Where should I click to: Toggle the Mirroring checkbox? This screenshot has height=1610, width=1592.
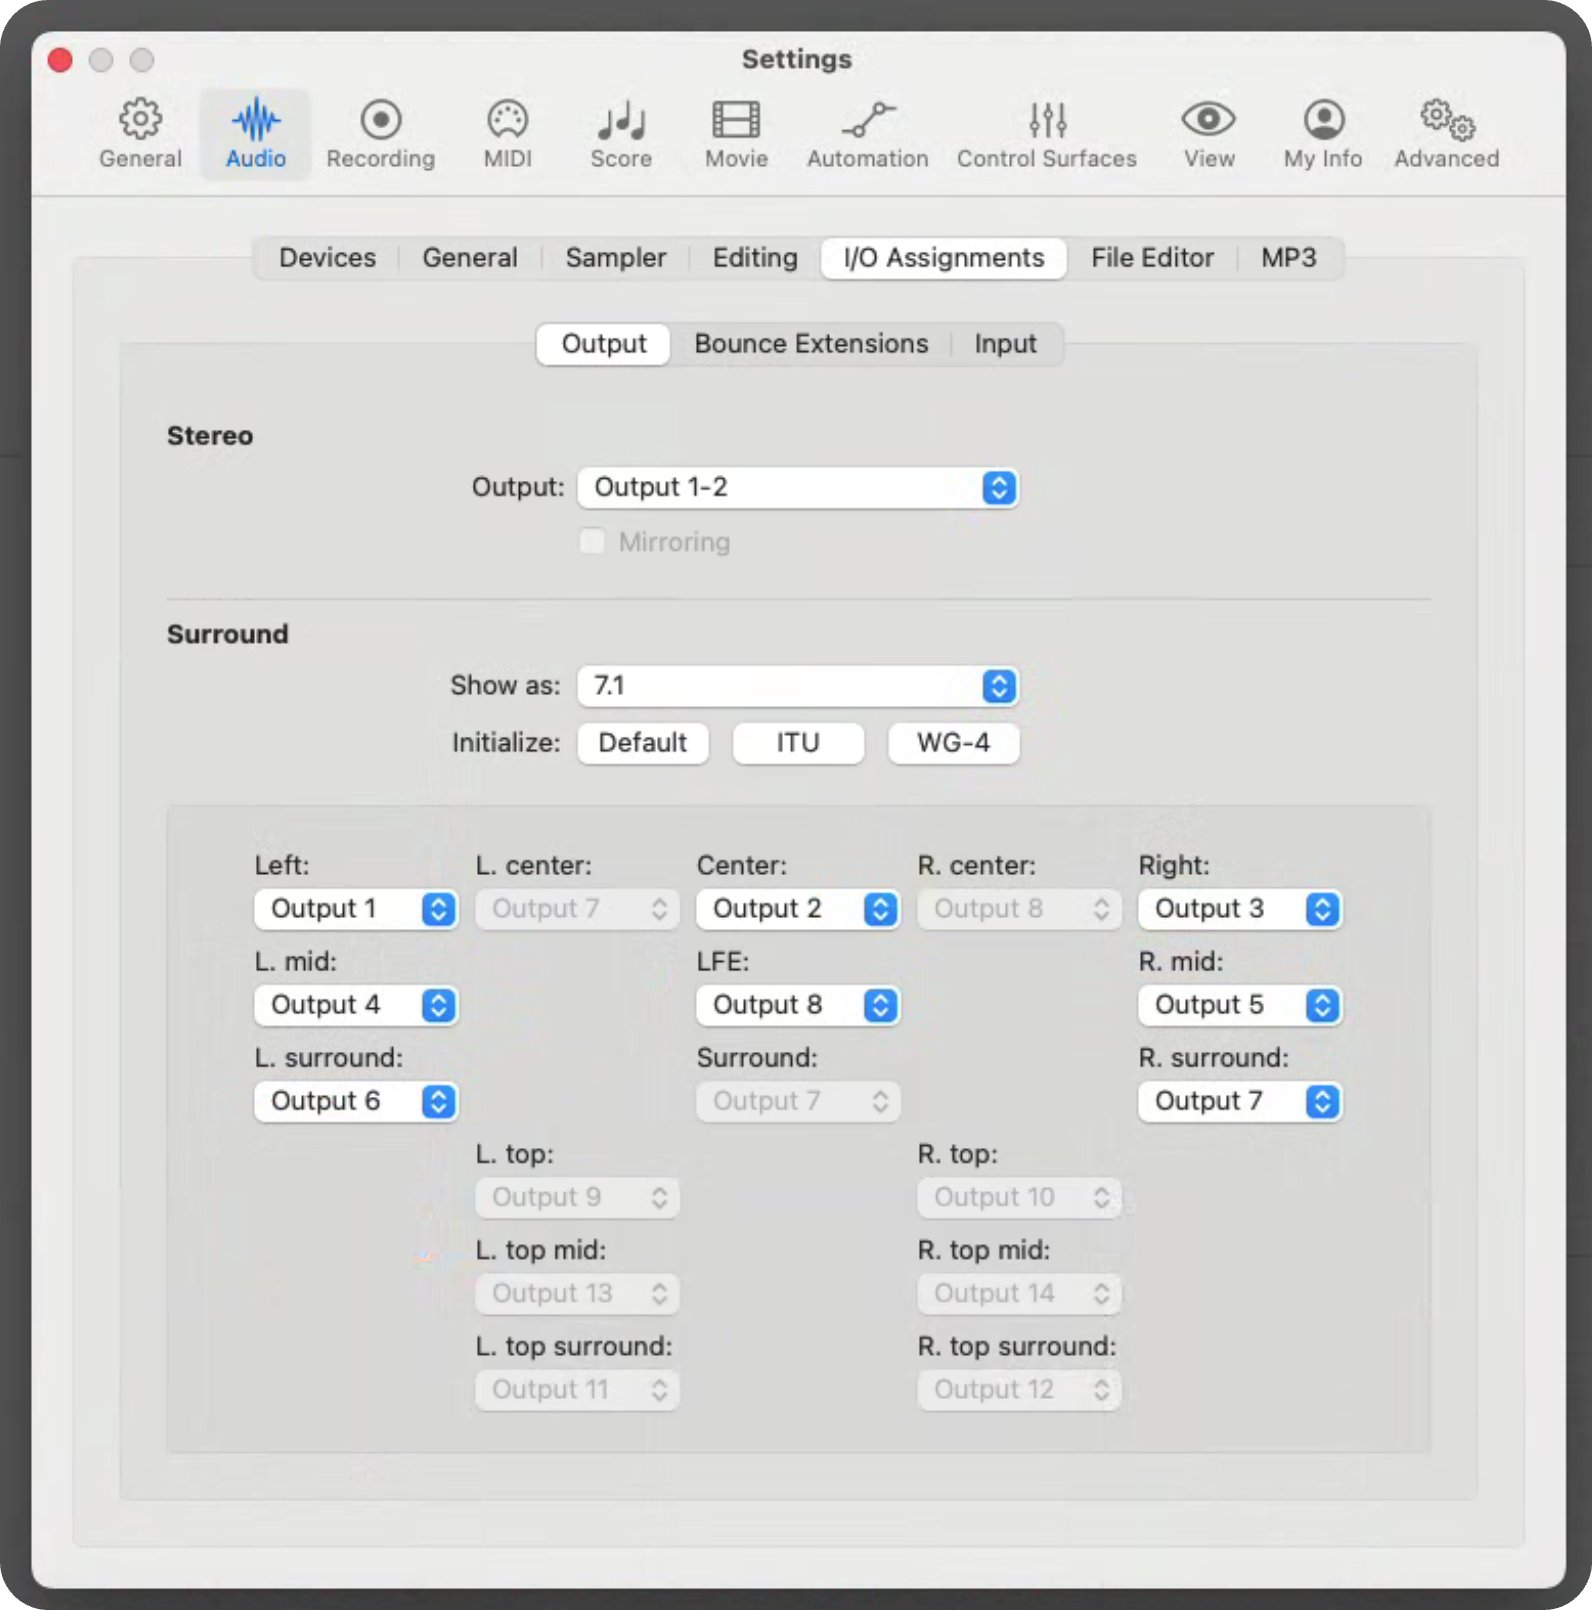pos(592,541)
